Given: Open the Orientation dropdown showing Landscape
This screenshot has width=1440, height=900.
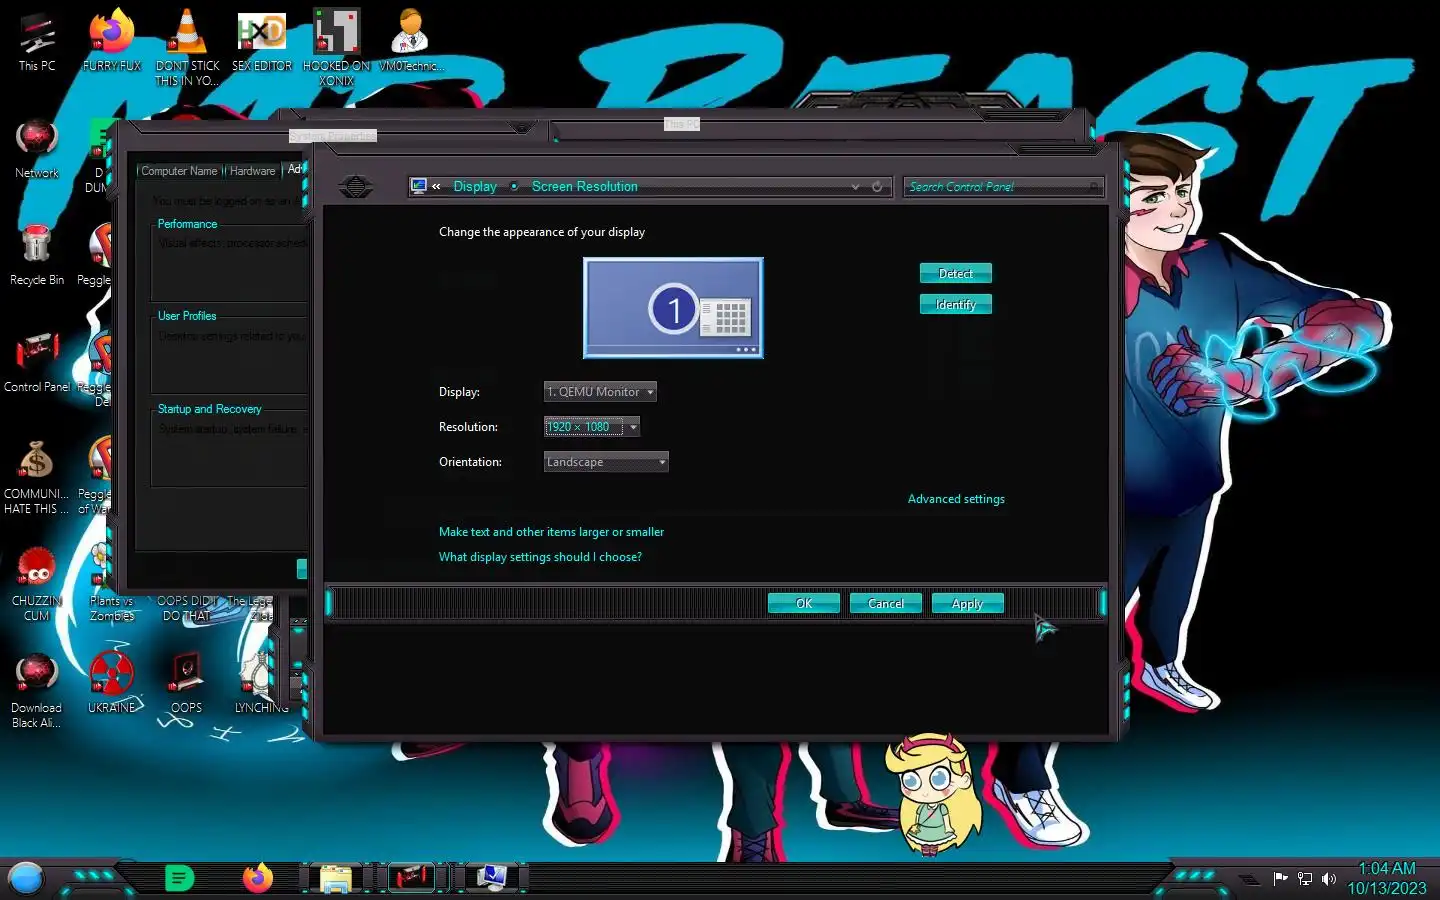Looking at the screenshot, I should coord(606,462).
